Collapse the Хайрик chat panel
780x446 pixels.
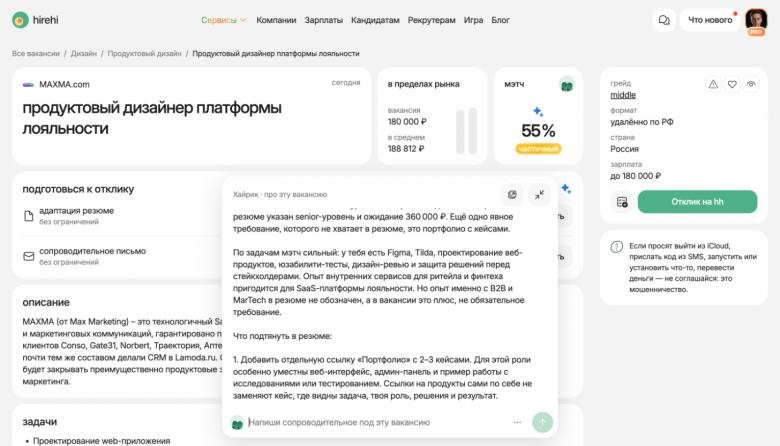(x=539, y=194)
